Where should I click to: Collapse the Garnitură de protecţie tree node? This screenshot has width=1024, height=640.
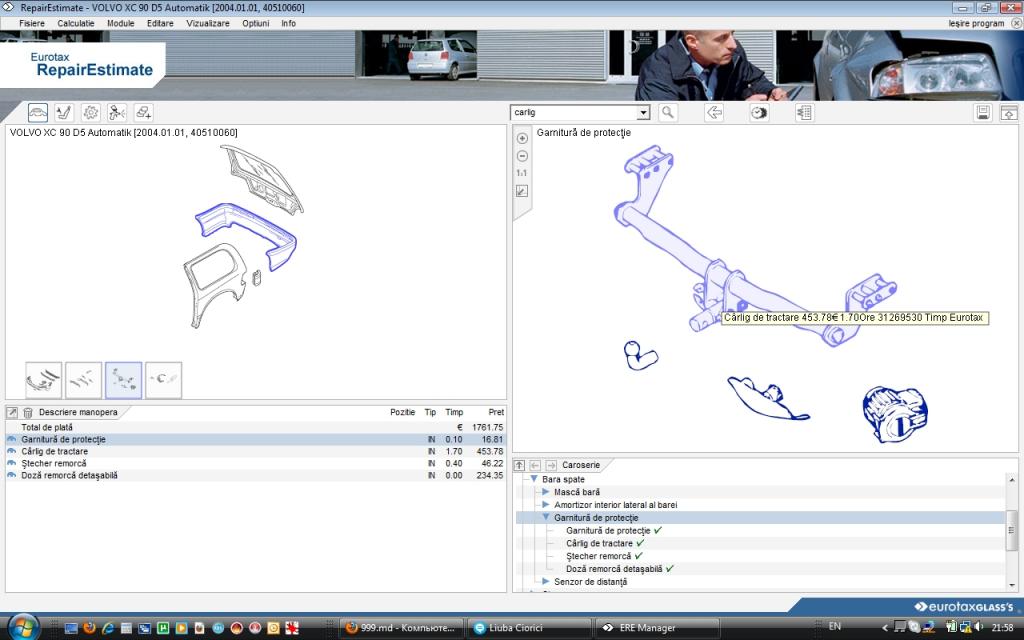tap(546, 517)
